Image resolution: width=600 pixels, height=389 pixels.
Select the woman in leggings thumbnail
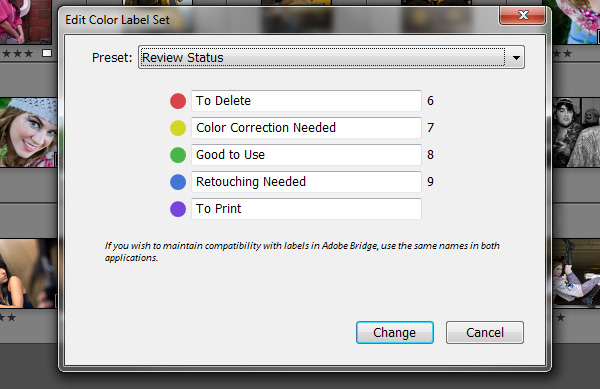[x=576, y=273]
